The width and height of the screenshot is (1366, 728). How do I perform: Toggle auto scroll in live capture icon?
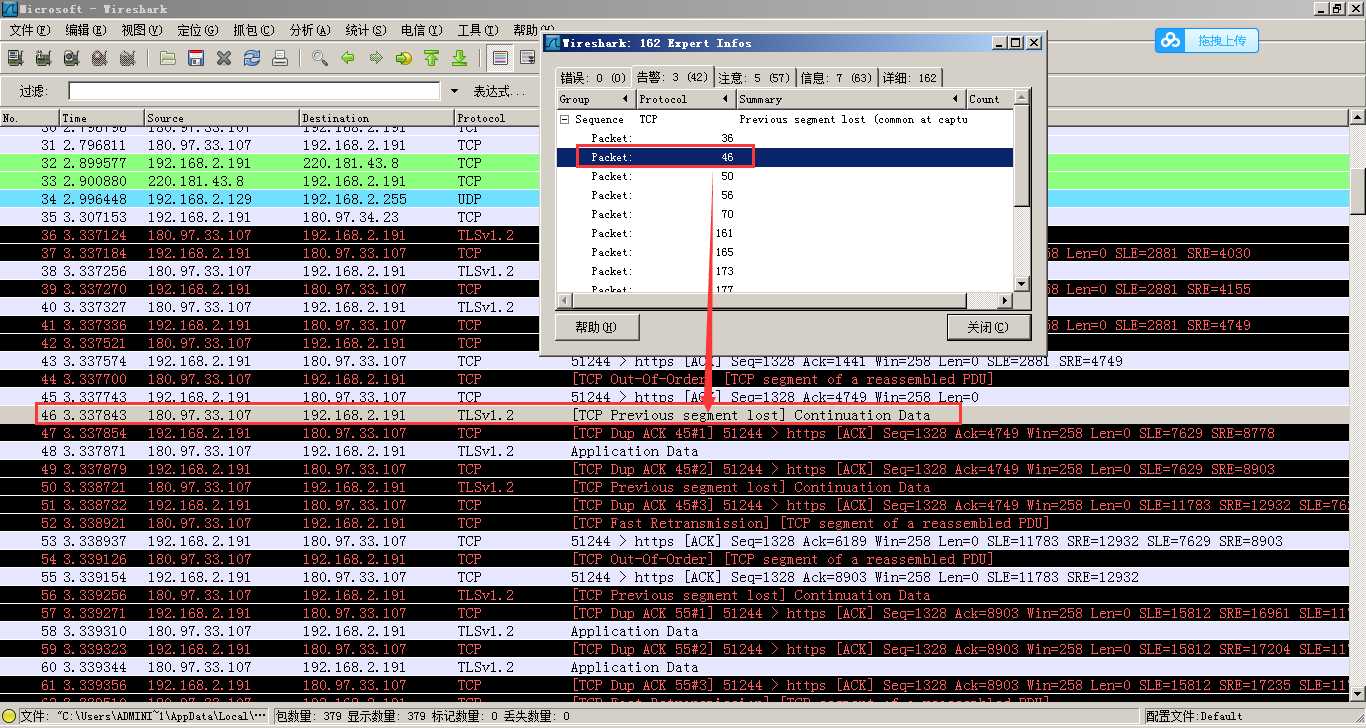(x=527, y=58)
